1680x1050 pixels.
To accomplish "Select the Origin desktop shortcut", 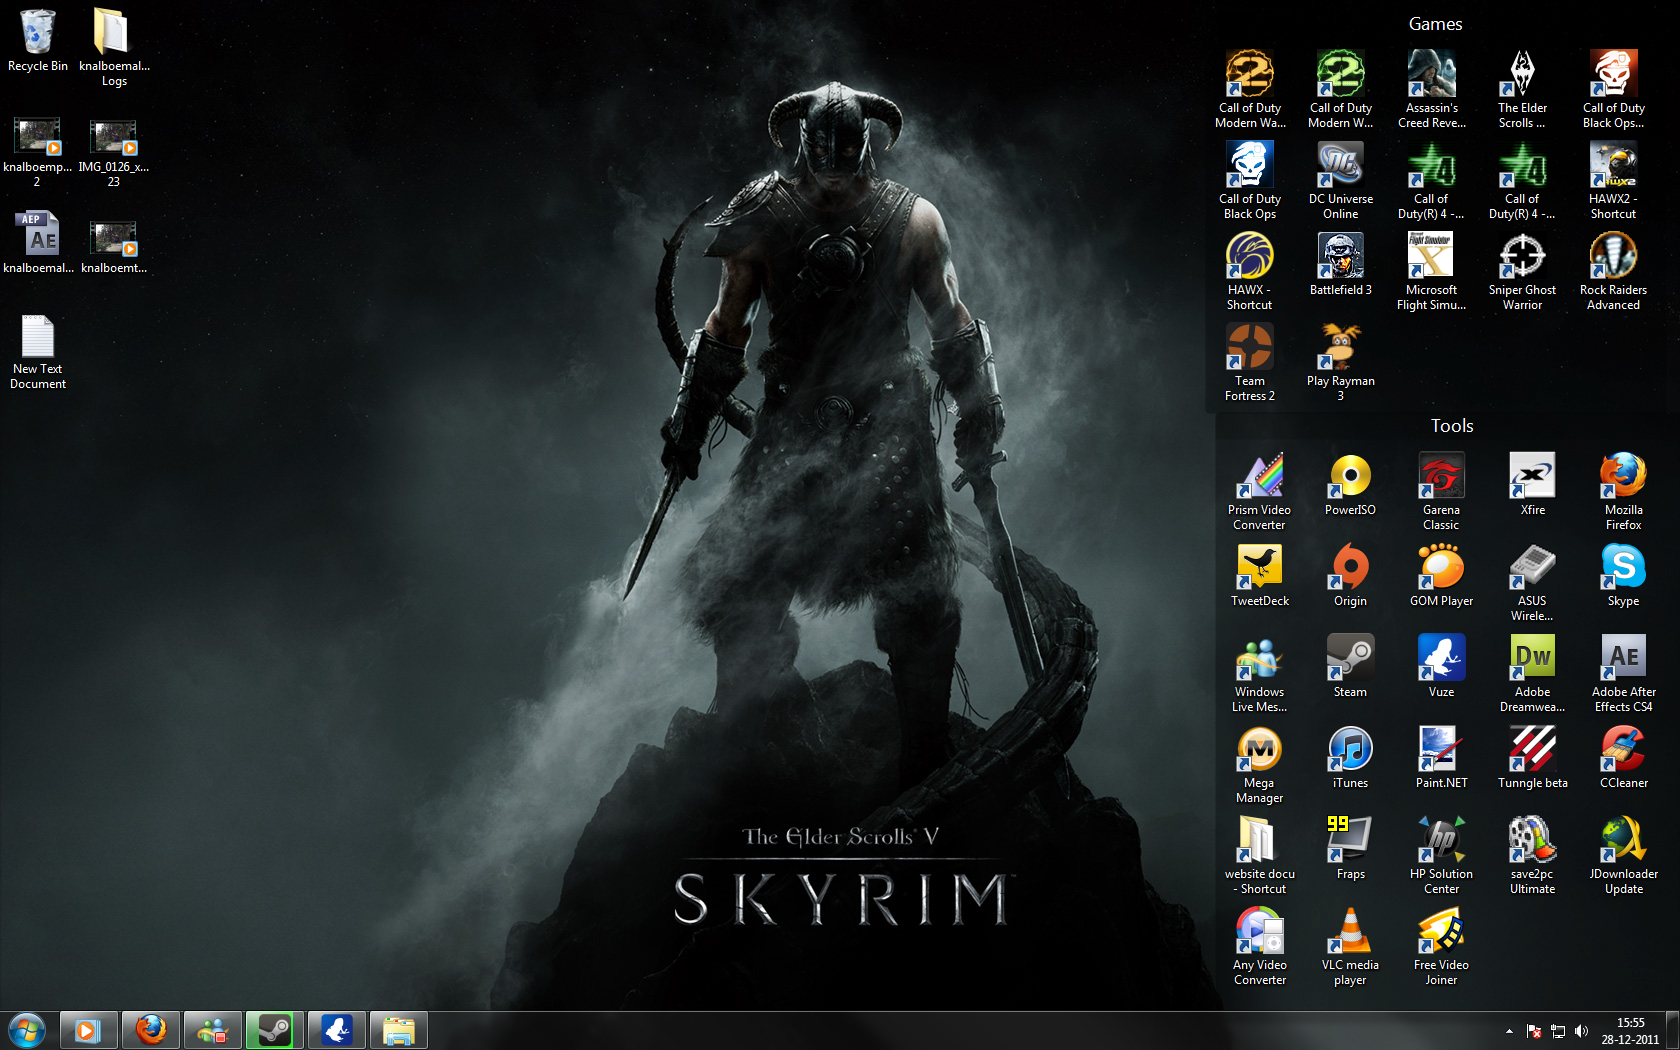I will click(x=1350, y=567).
